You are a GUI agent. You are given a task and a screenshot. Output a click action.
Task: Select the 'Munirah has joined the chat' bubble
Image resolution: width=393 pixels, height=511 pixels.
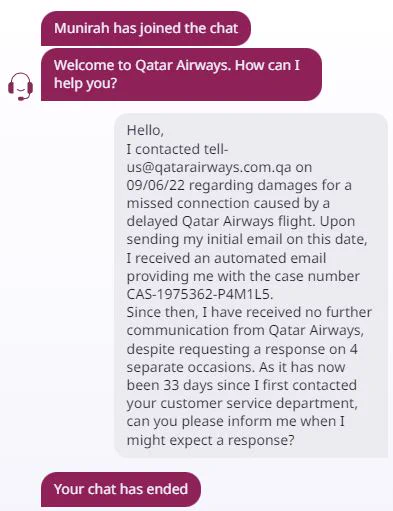pos(146,28)
